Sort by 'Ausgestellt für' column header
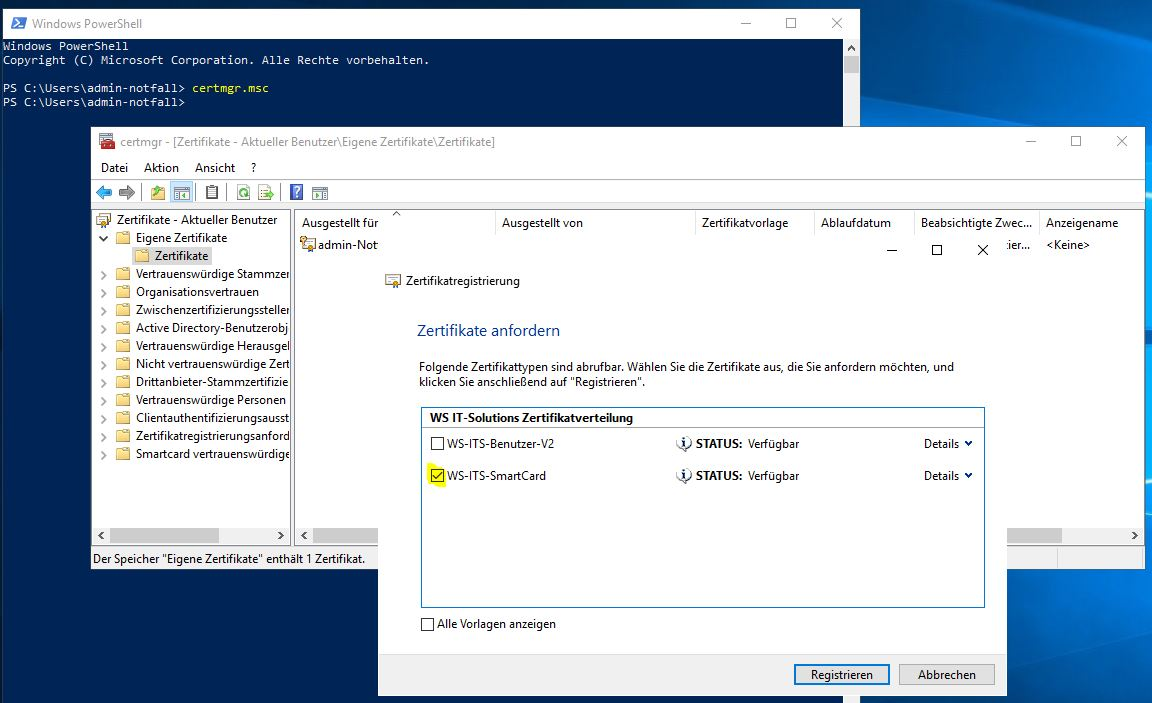 (395, 223)
